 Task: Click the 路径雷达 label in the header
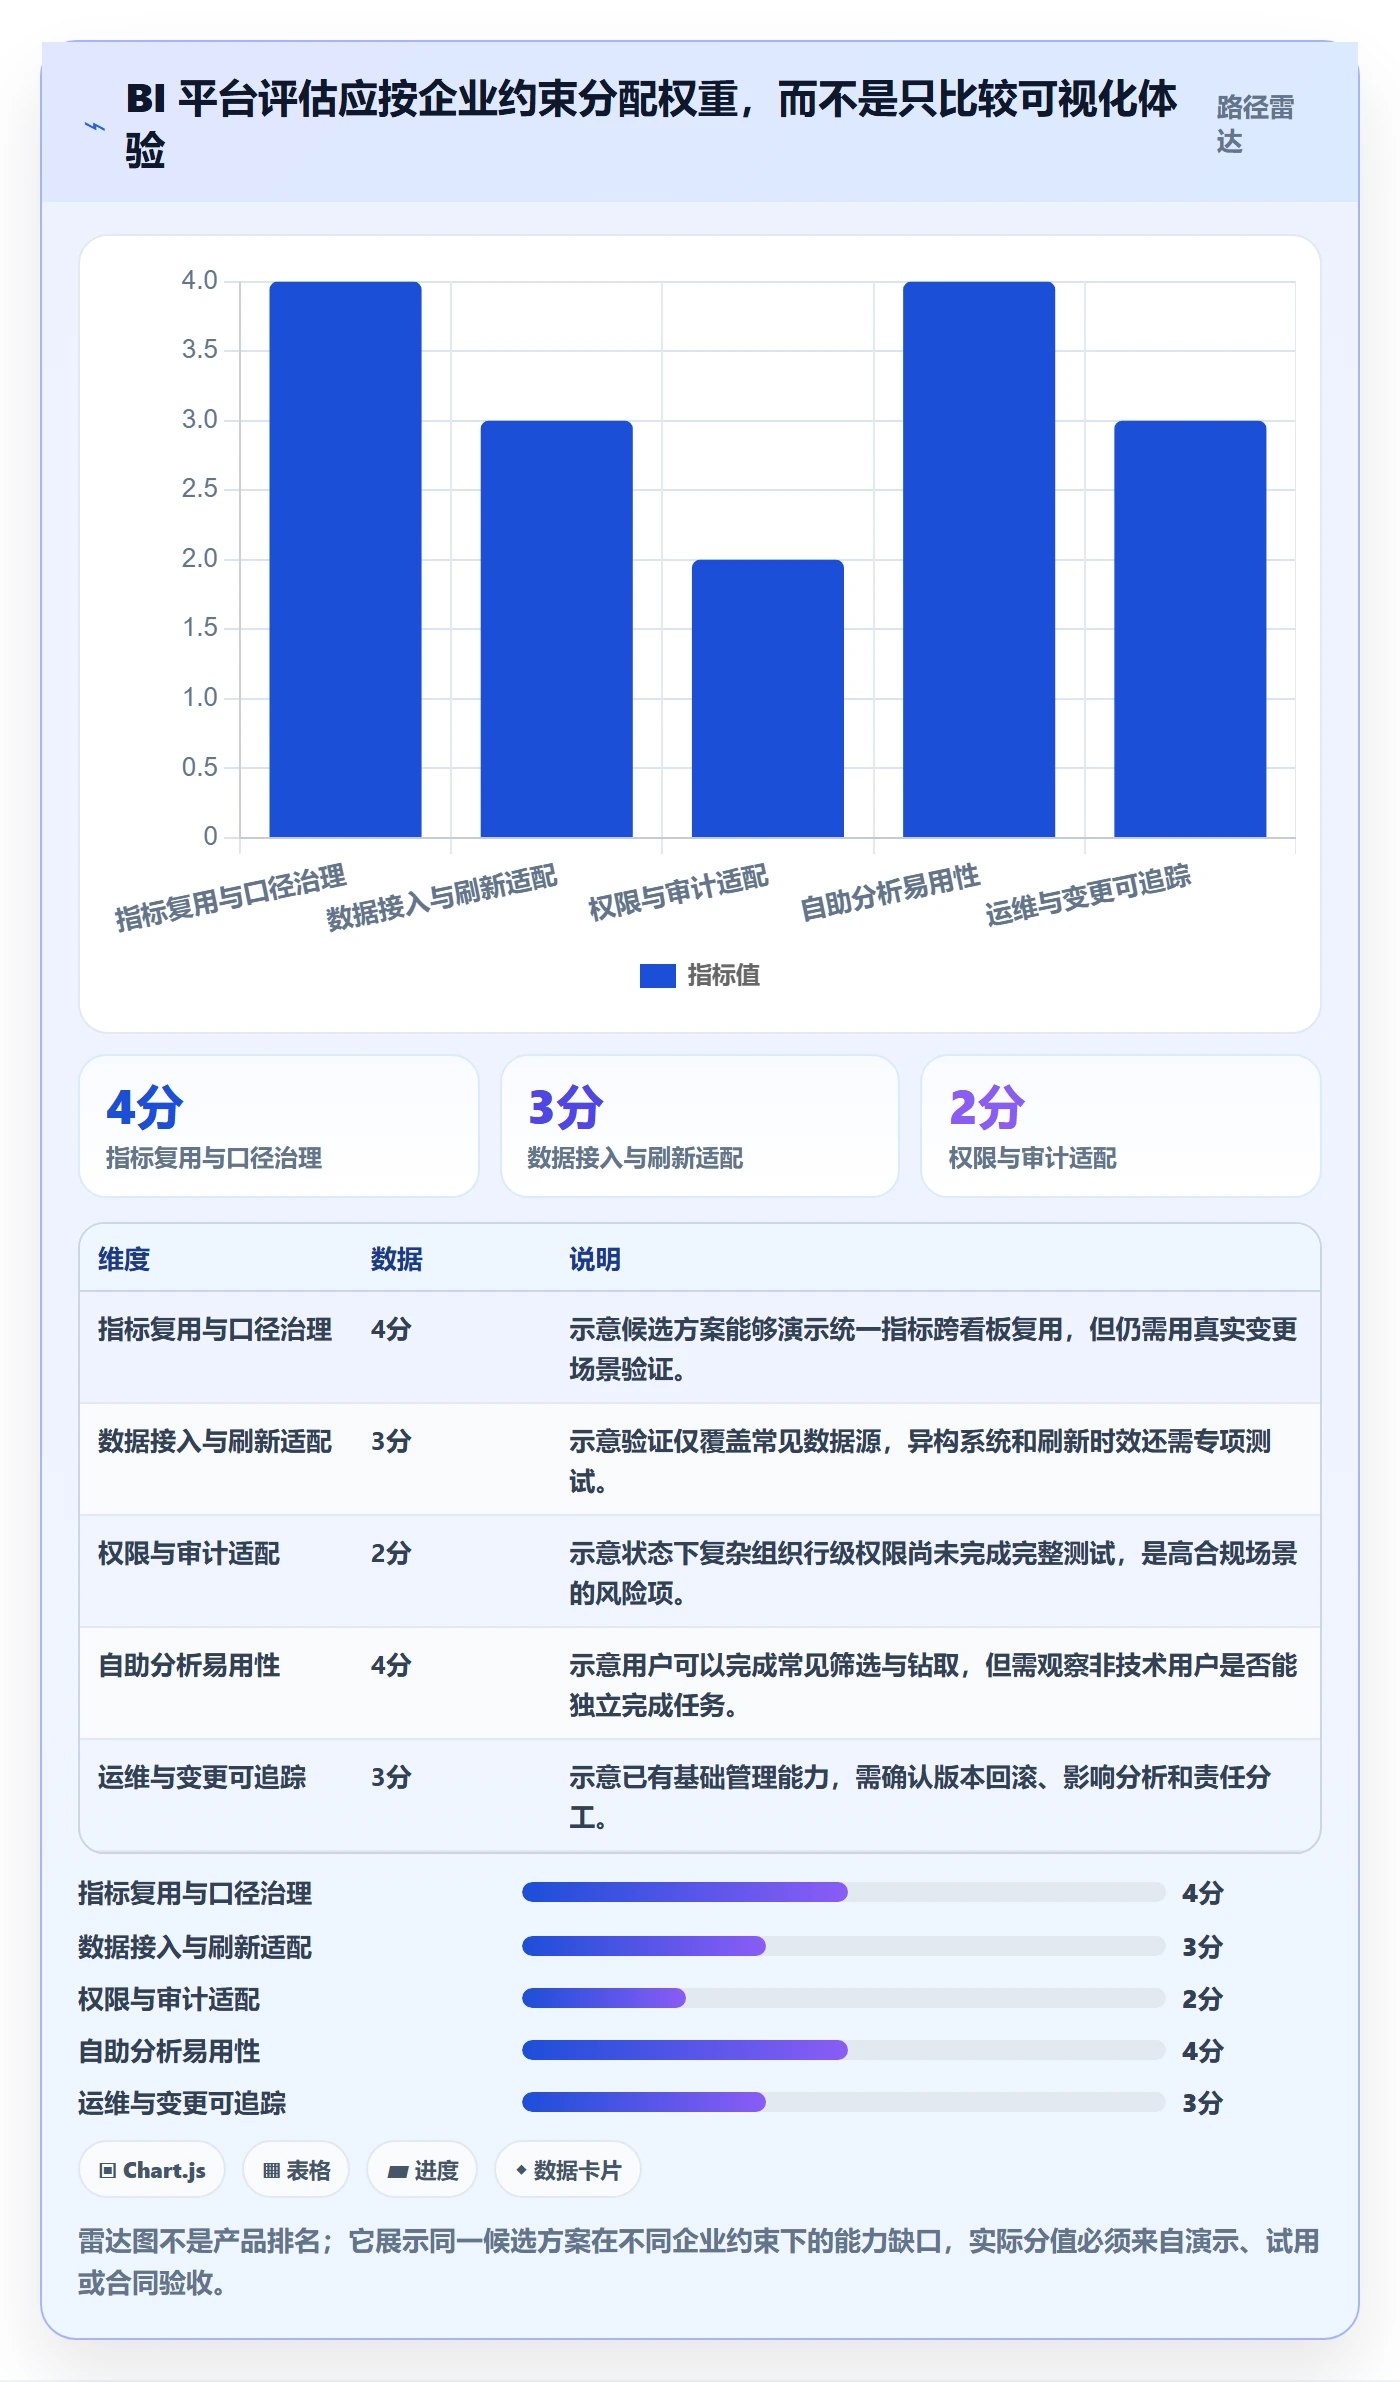[1255, 124]
